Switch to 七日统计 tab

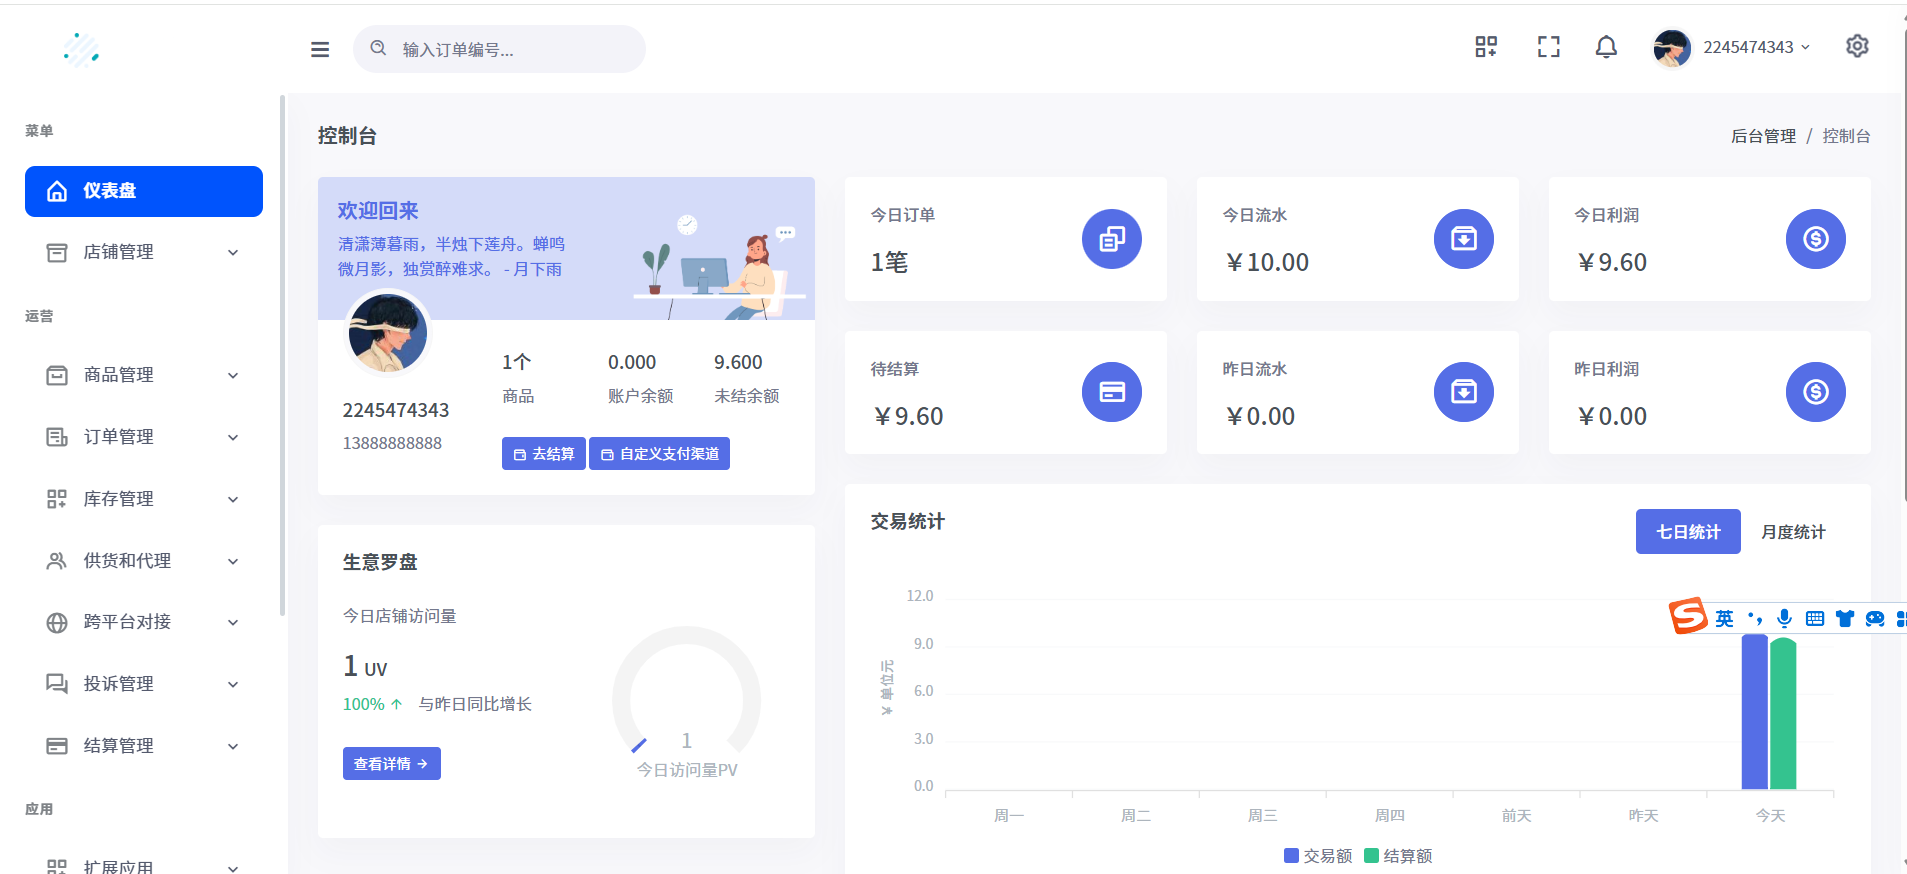(x=1688, y=532)
